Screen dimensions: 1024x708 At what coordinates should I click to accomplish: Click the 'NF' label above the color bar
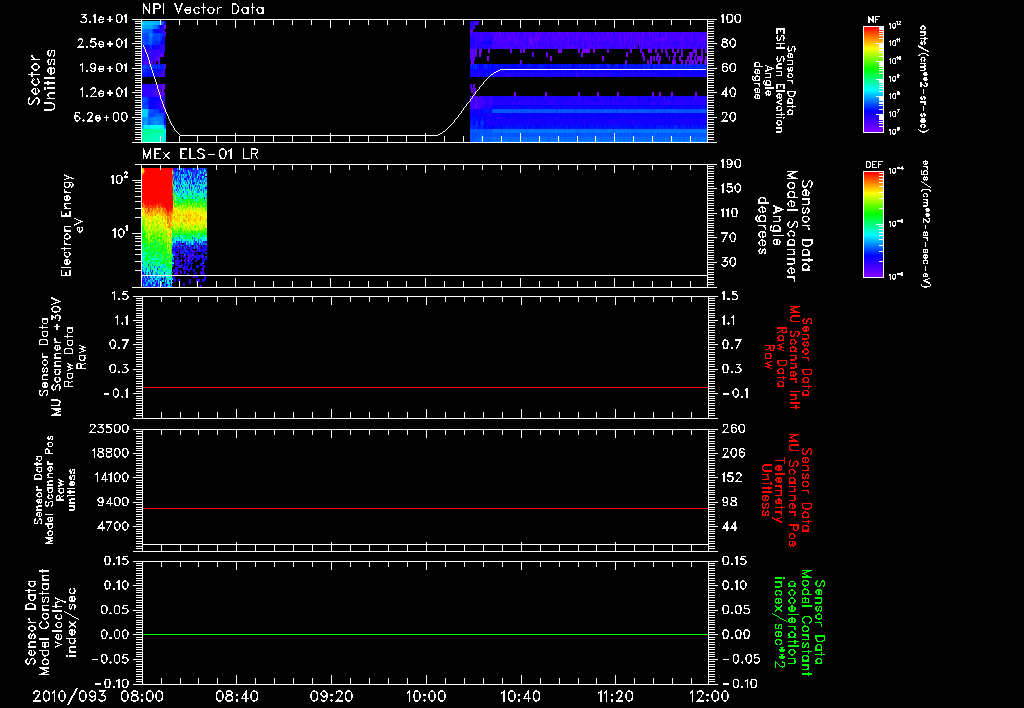(873, 20)
